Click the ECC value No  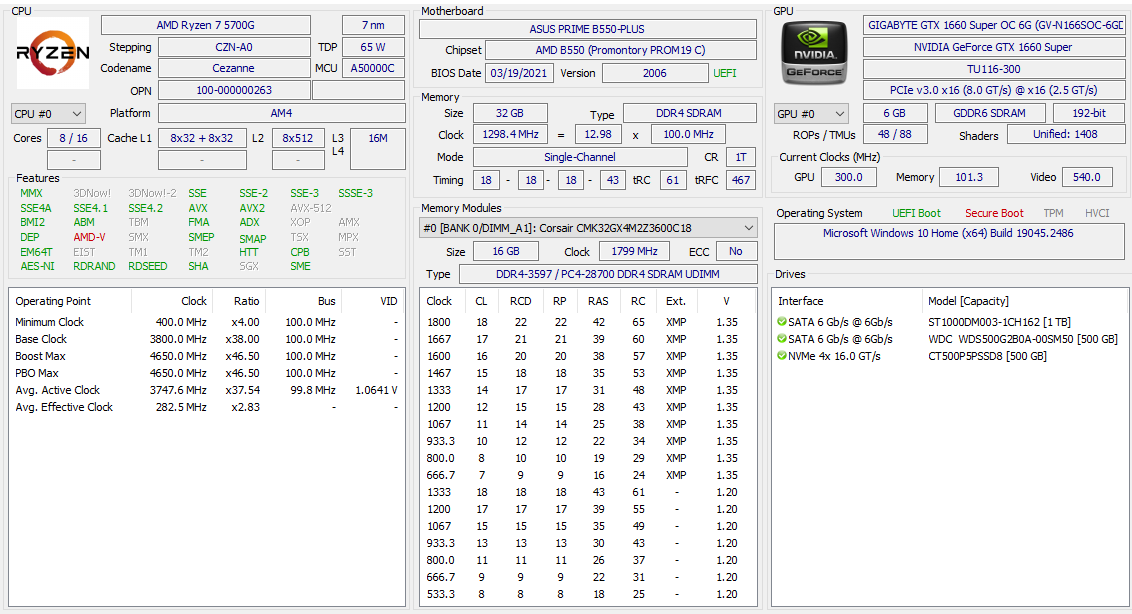[x=736, y=251]
